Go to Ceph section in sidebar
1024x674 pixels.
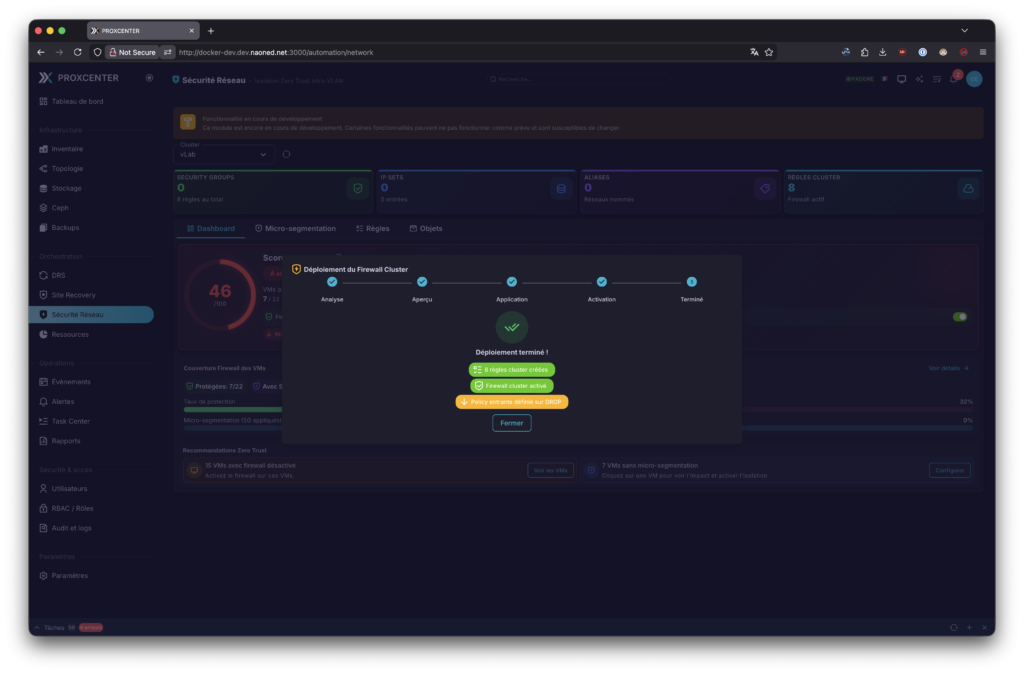60,208
